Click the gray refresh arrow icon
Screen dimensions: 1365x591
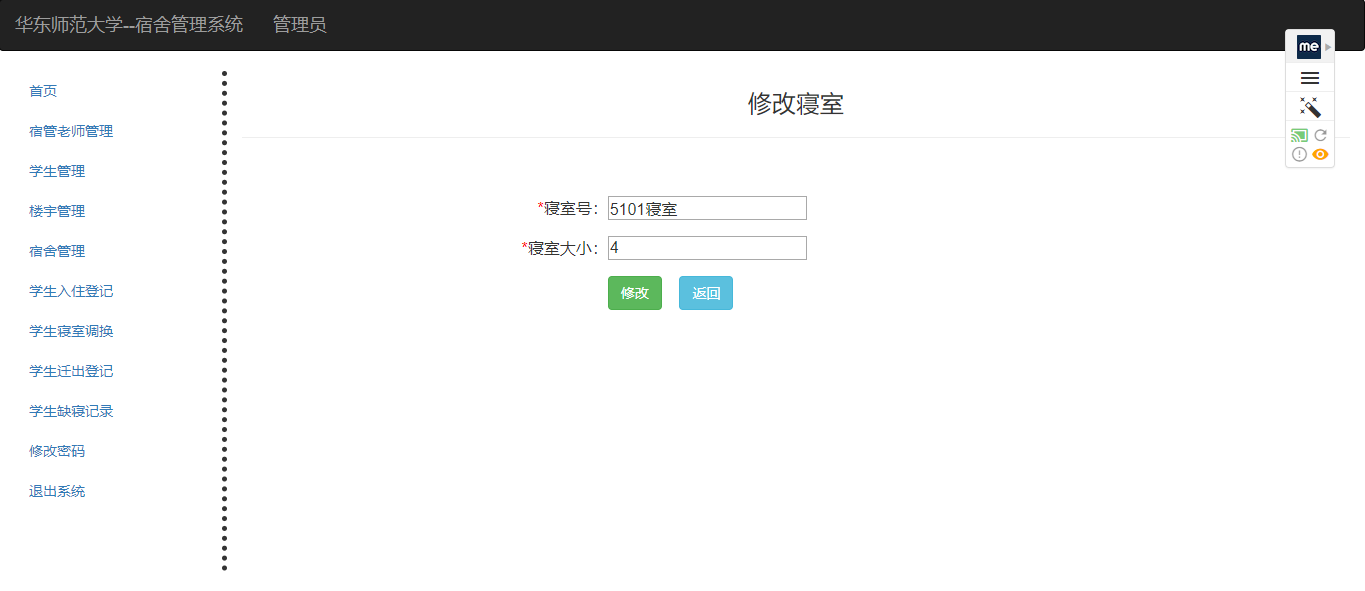tap(1320, 135)
